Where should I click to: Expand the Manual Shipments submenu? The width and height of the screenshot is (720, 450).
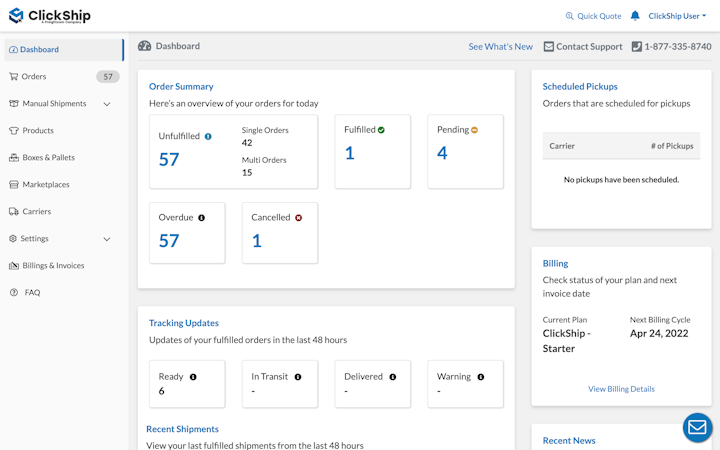[107, 104]
